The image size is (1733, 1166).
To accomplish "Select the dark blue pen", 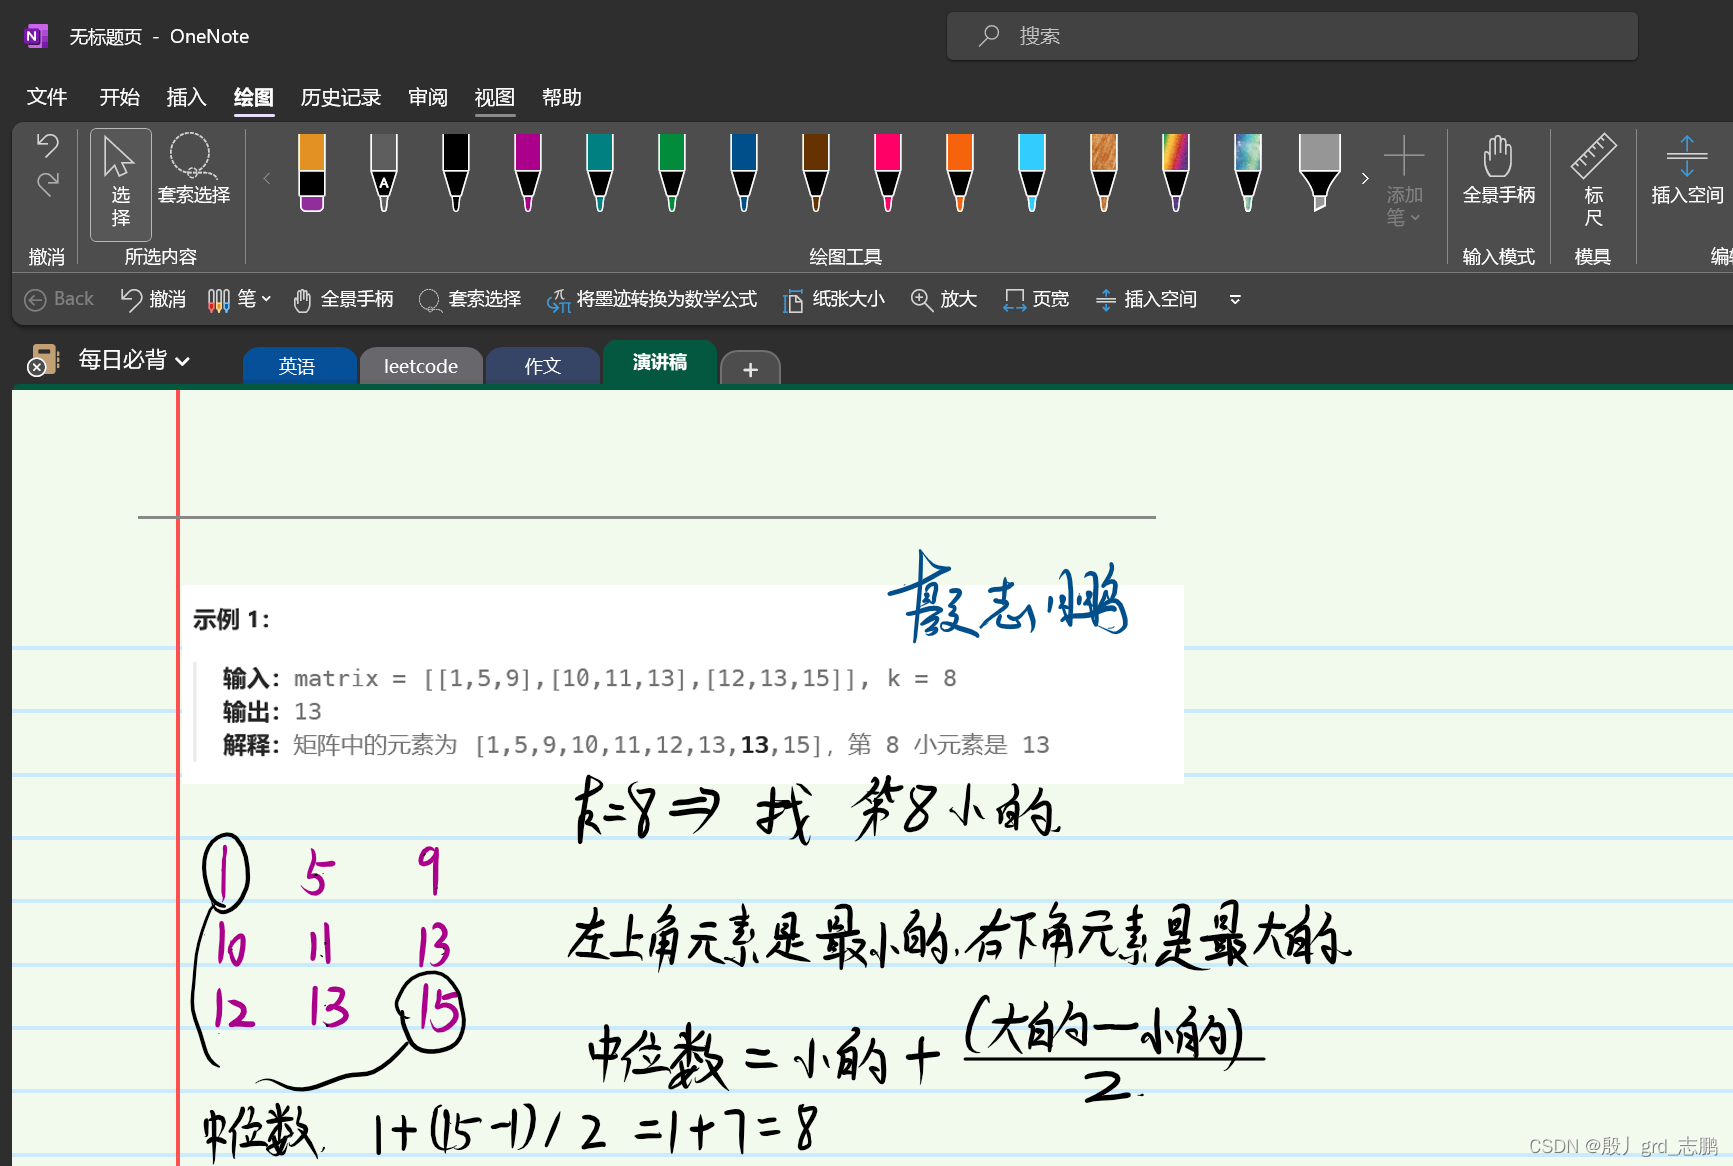I will (x=744, y=173).
